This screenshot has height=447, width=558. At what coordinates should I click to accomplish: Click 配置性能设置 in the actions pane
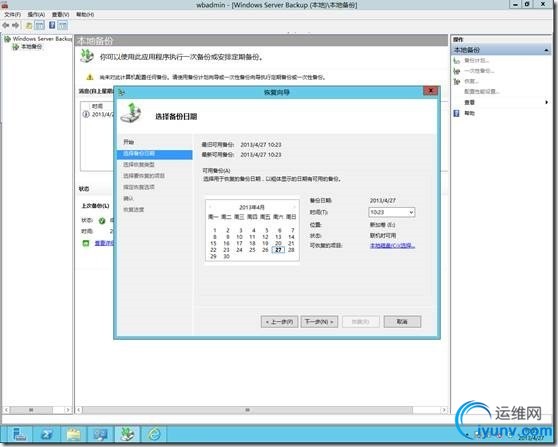(x=482, y=91)
